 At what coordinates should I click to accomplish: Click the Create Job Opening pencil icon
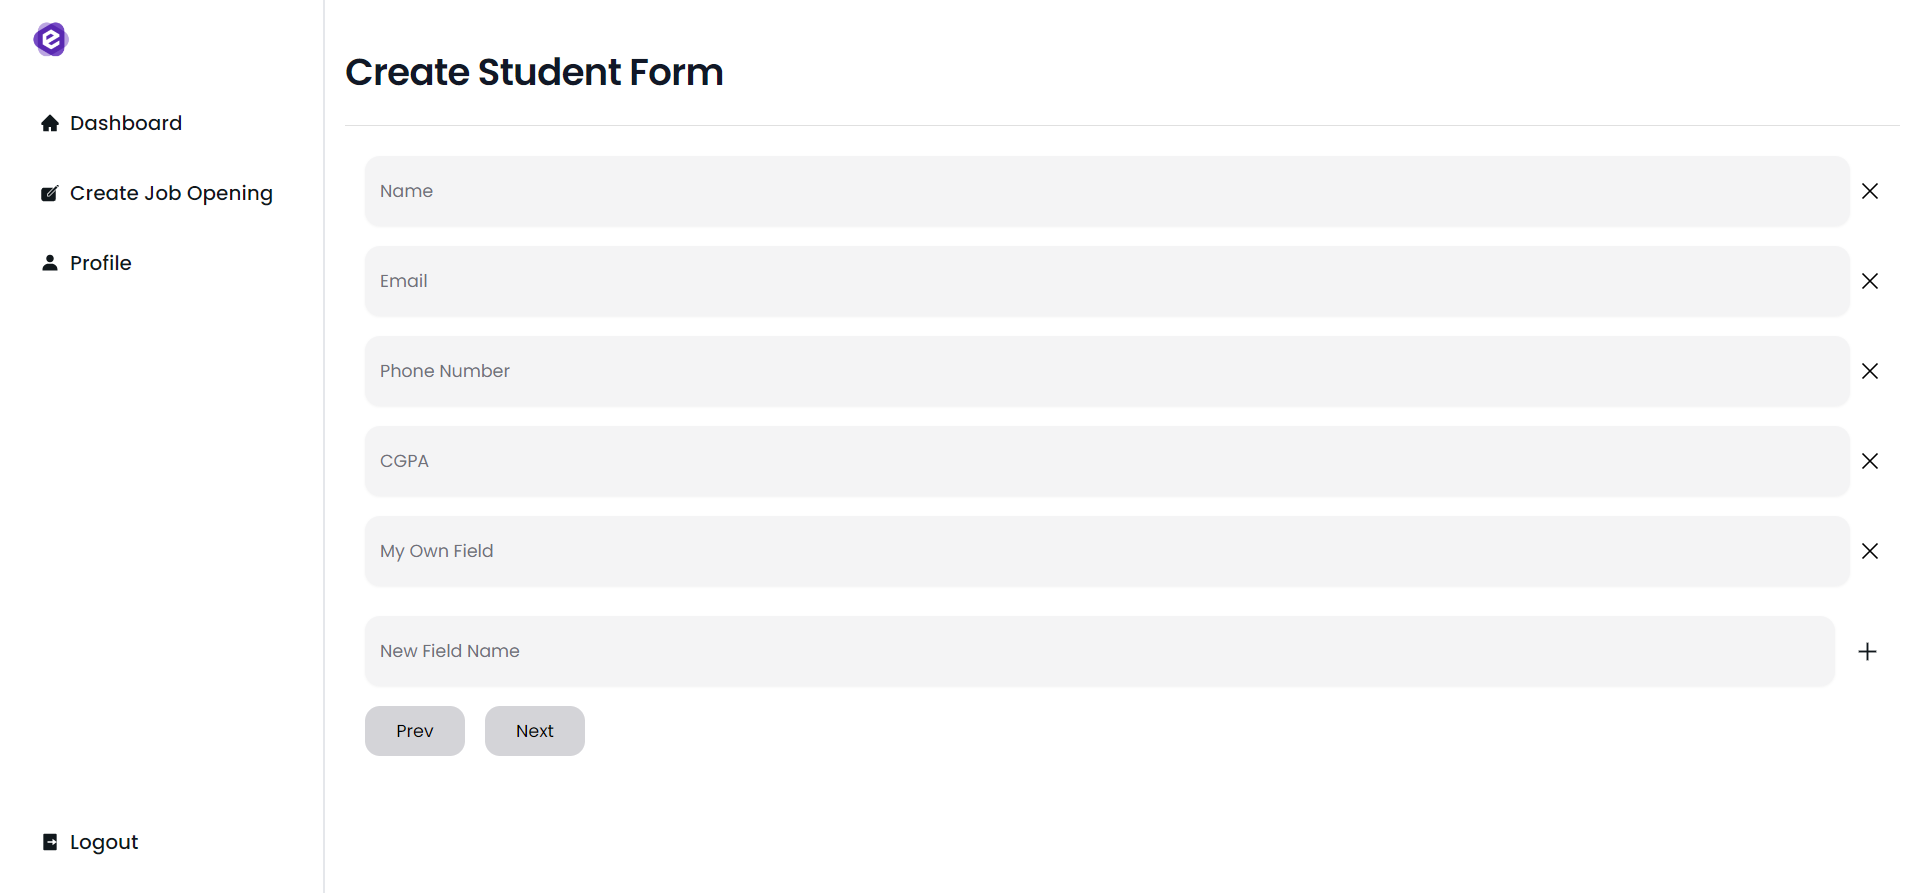coord(49,193)
